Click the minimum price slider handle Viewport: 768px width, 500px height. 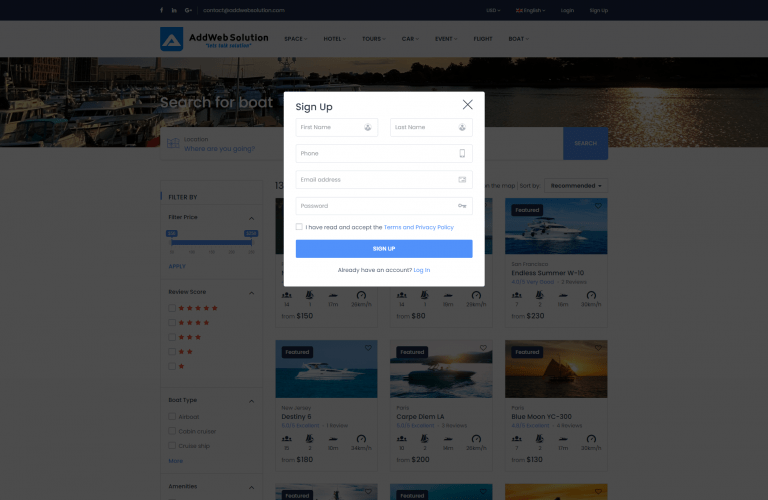coord(171,242)
